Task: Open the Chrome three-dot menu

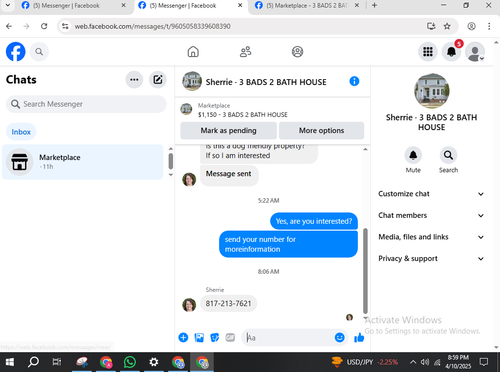Action: tap(489, 26)
